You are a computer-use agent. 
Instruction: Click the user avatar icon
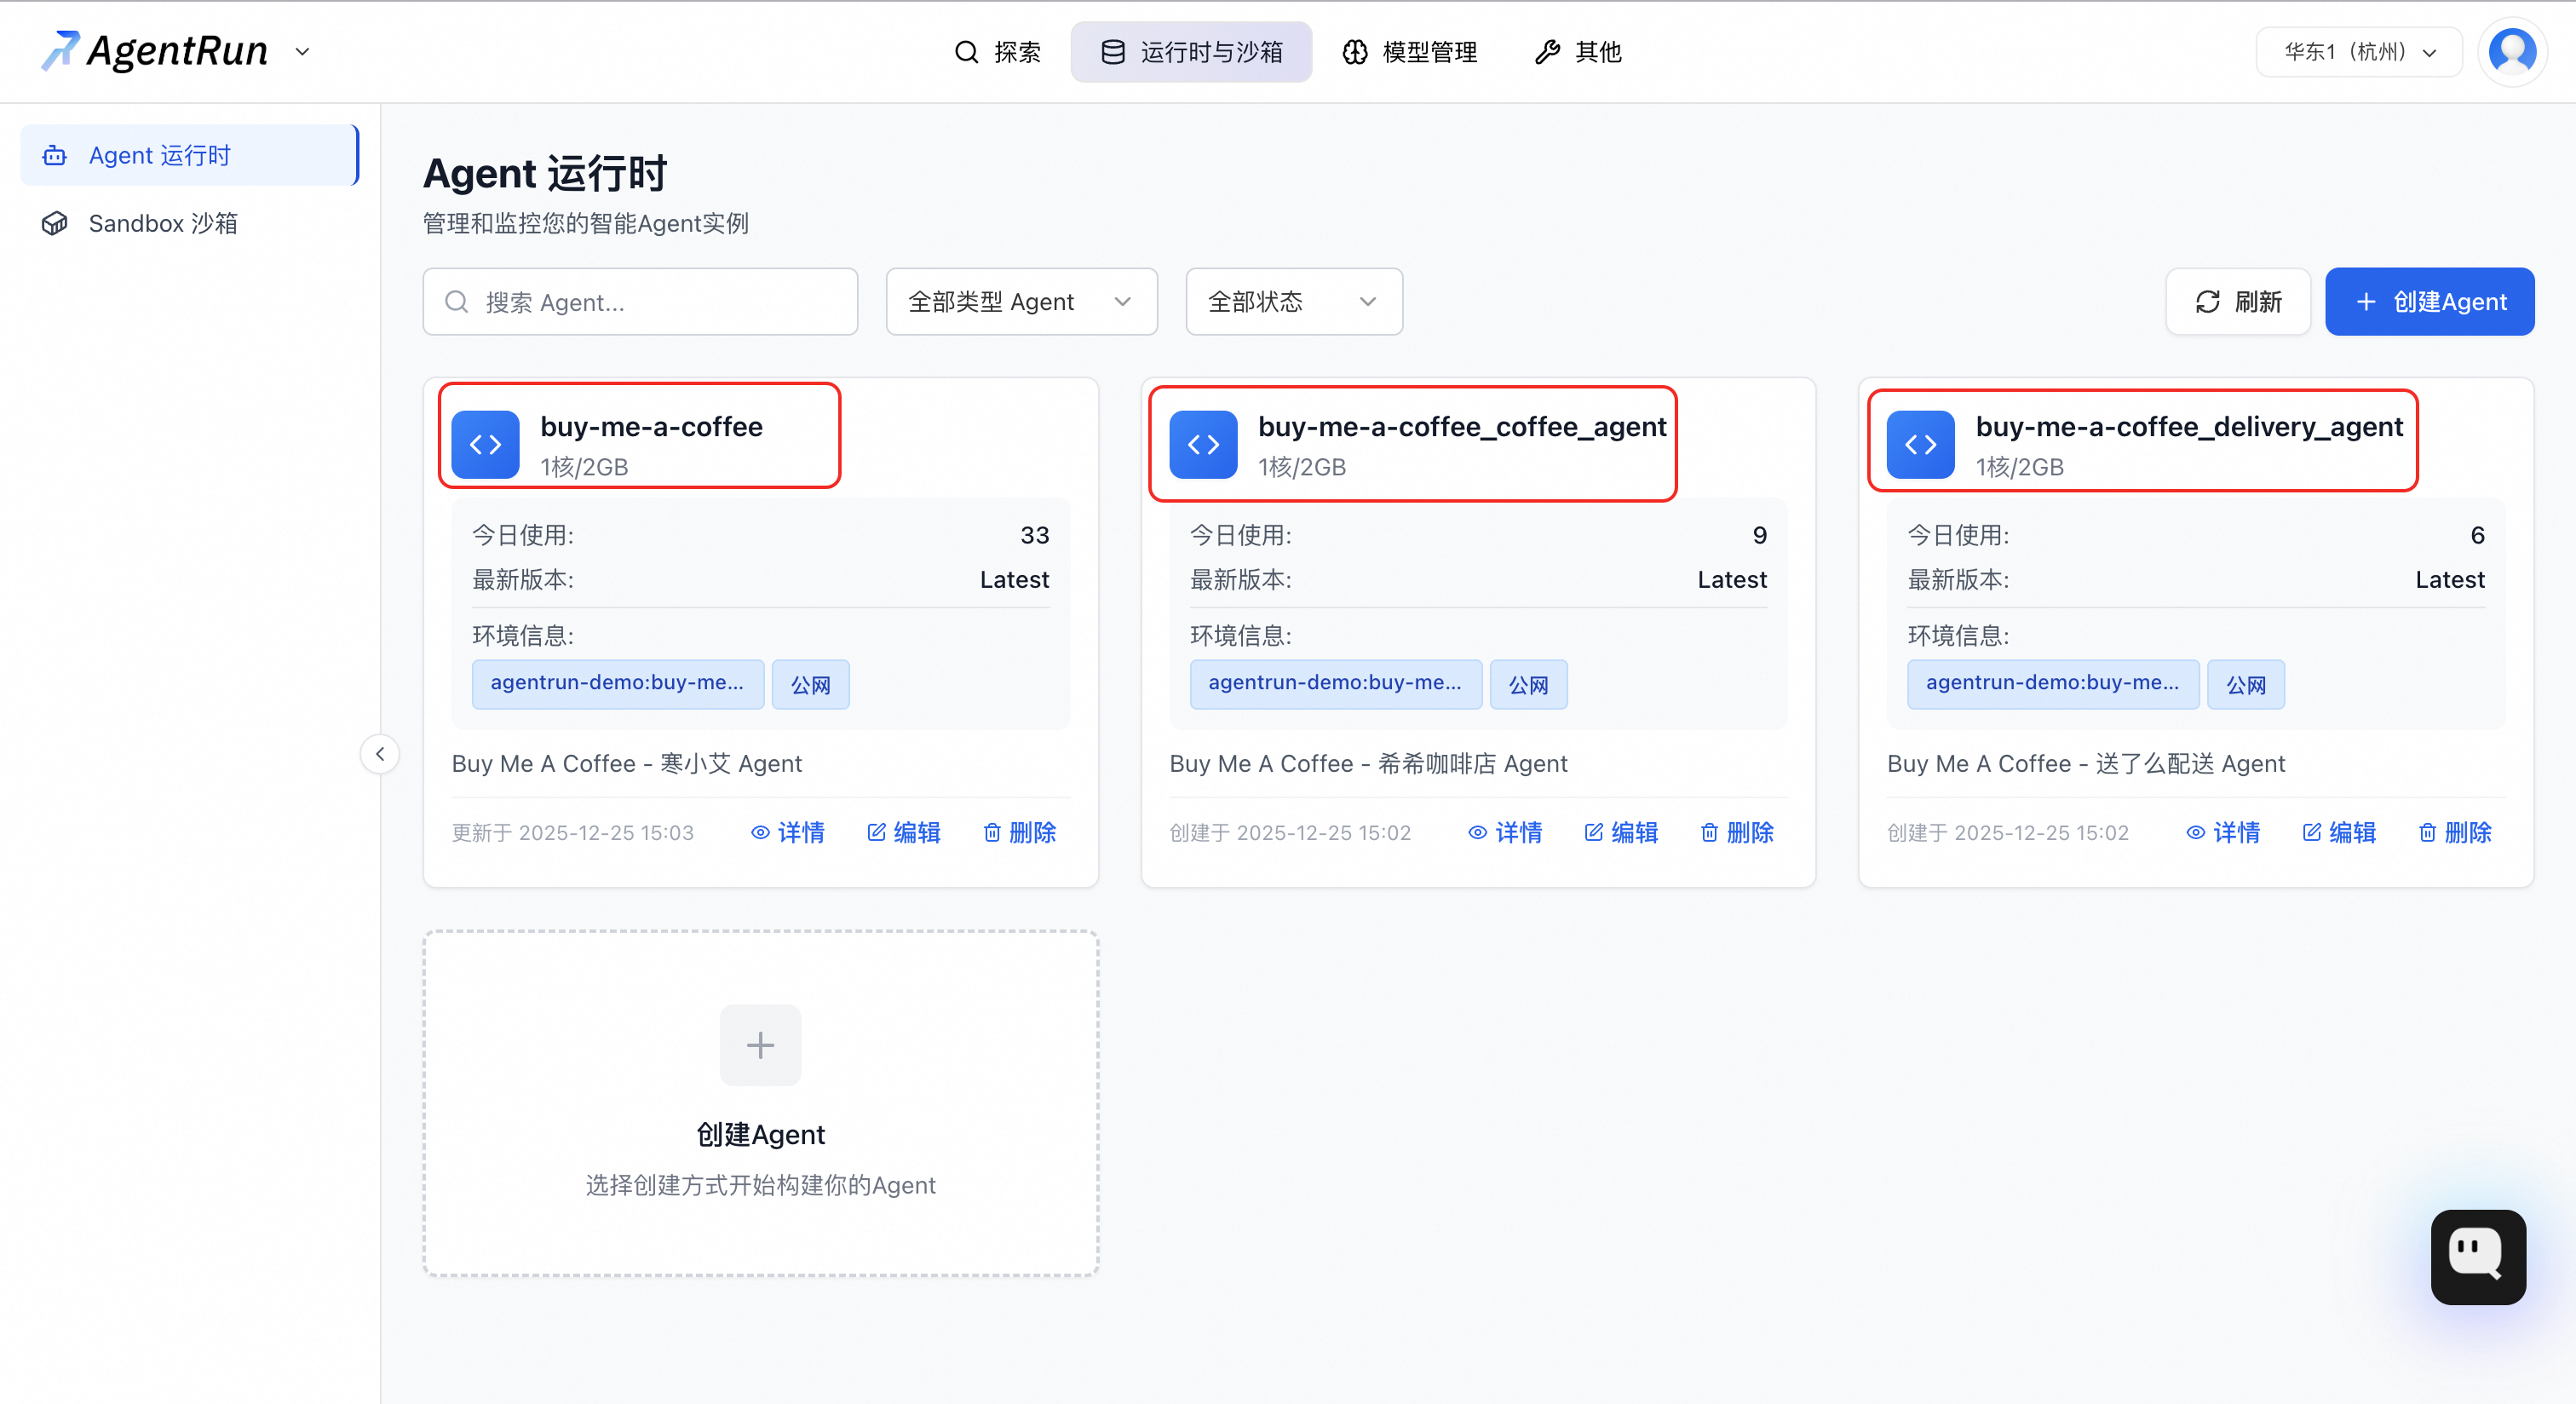2512,52
